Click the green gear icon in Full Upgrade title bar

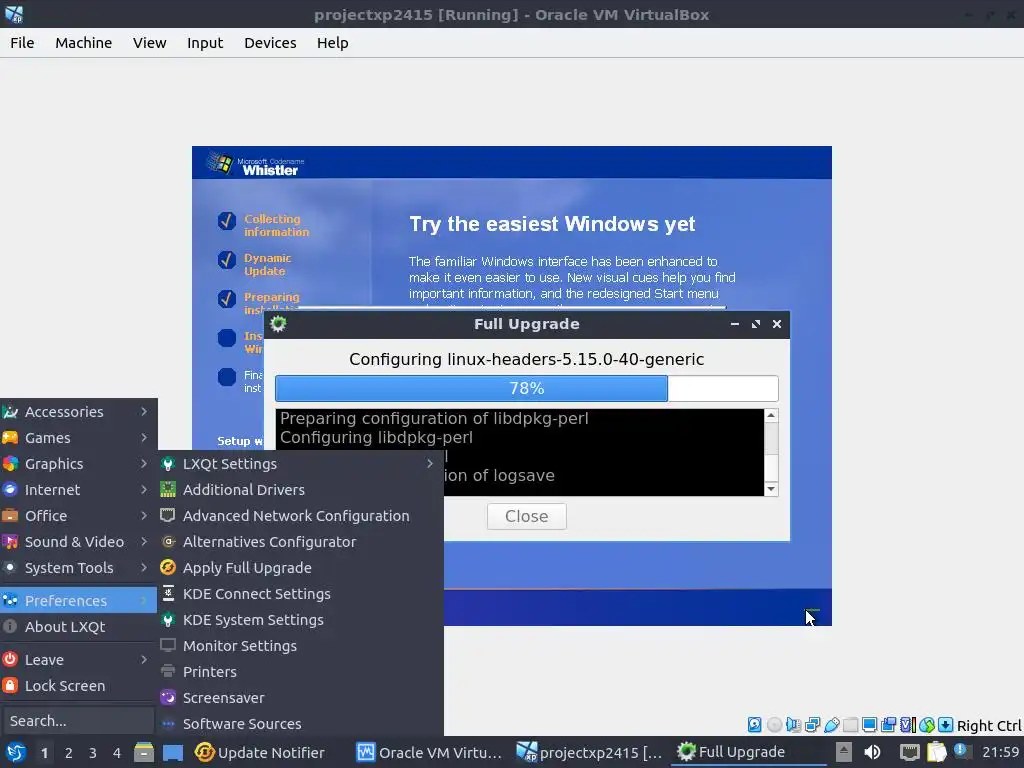(278, 324)
